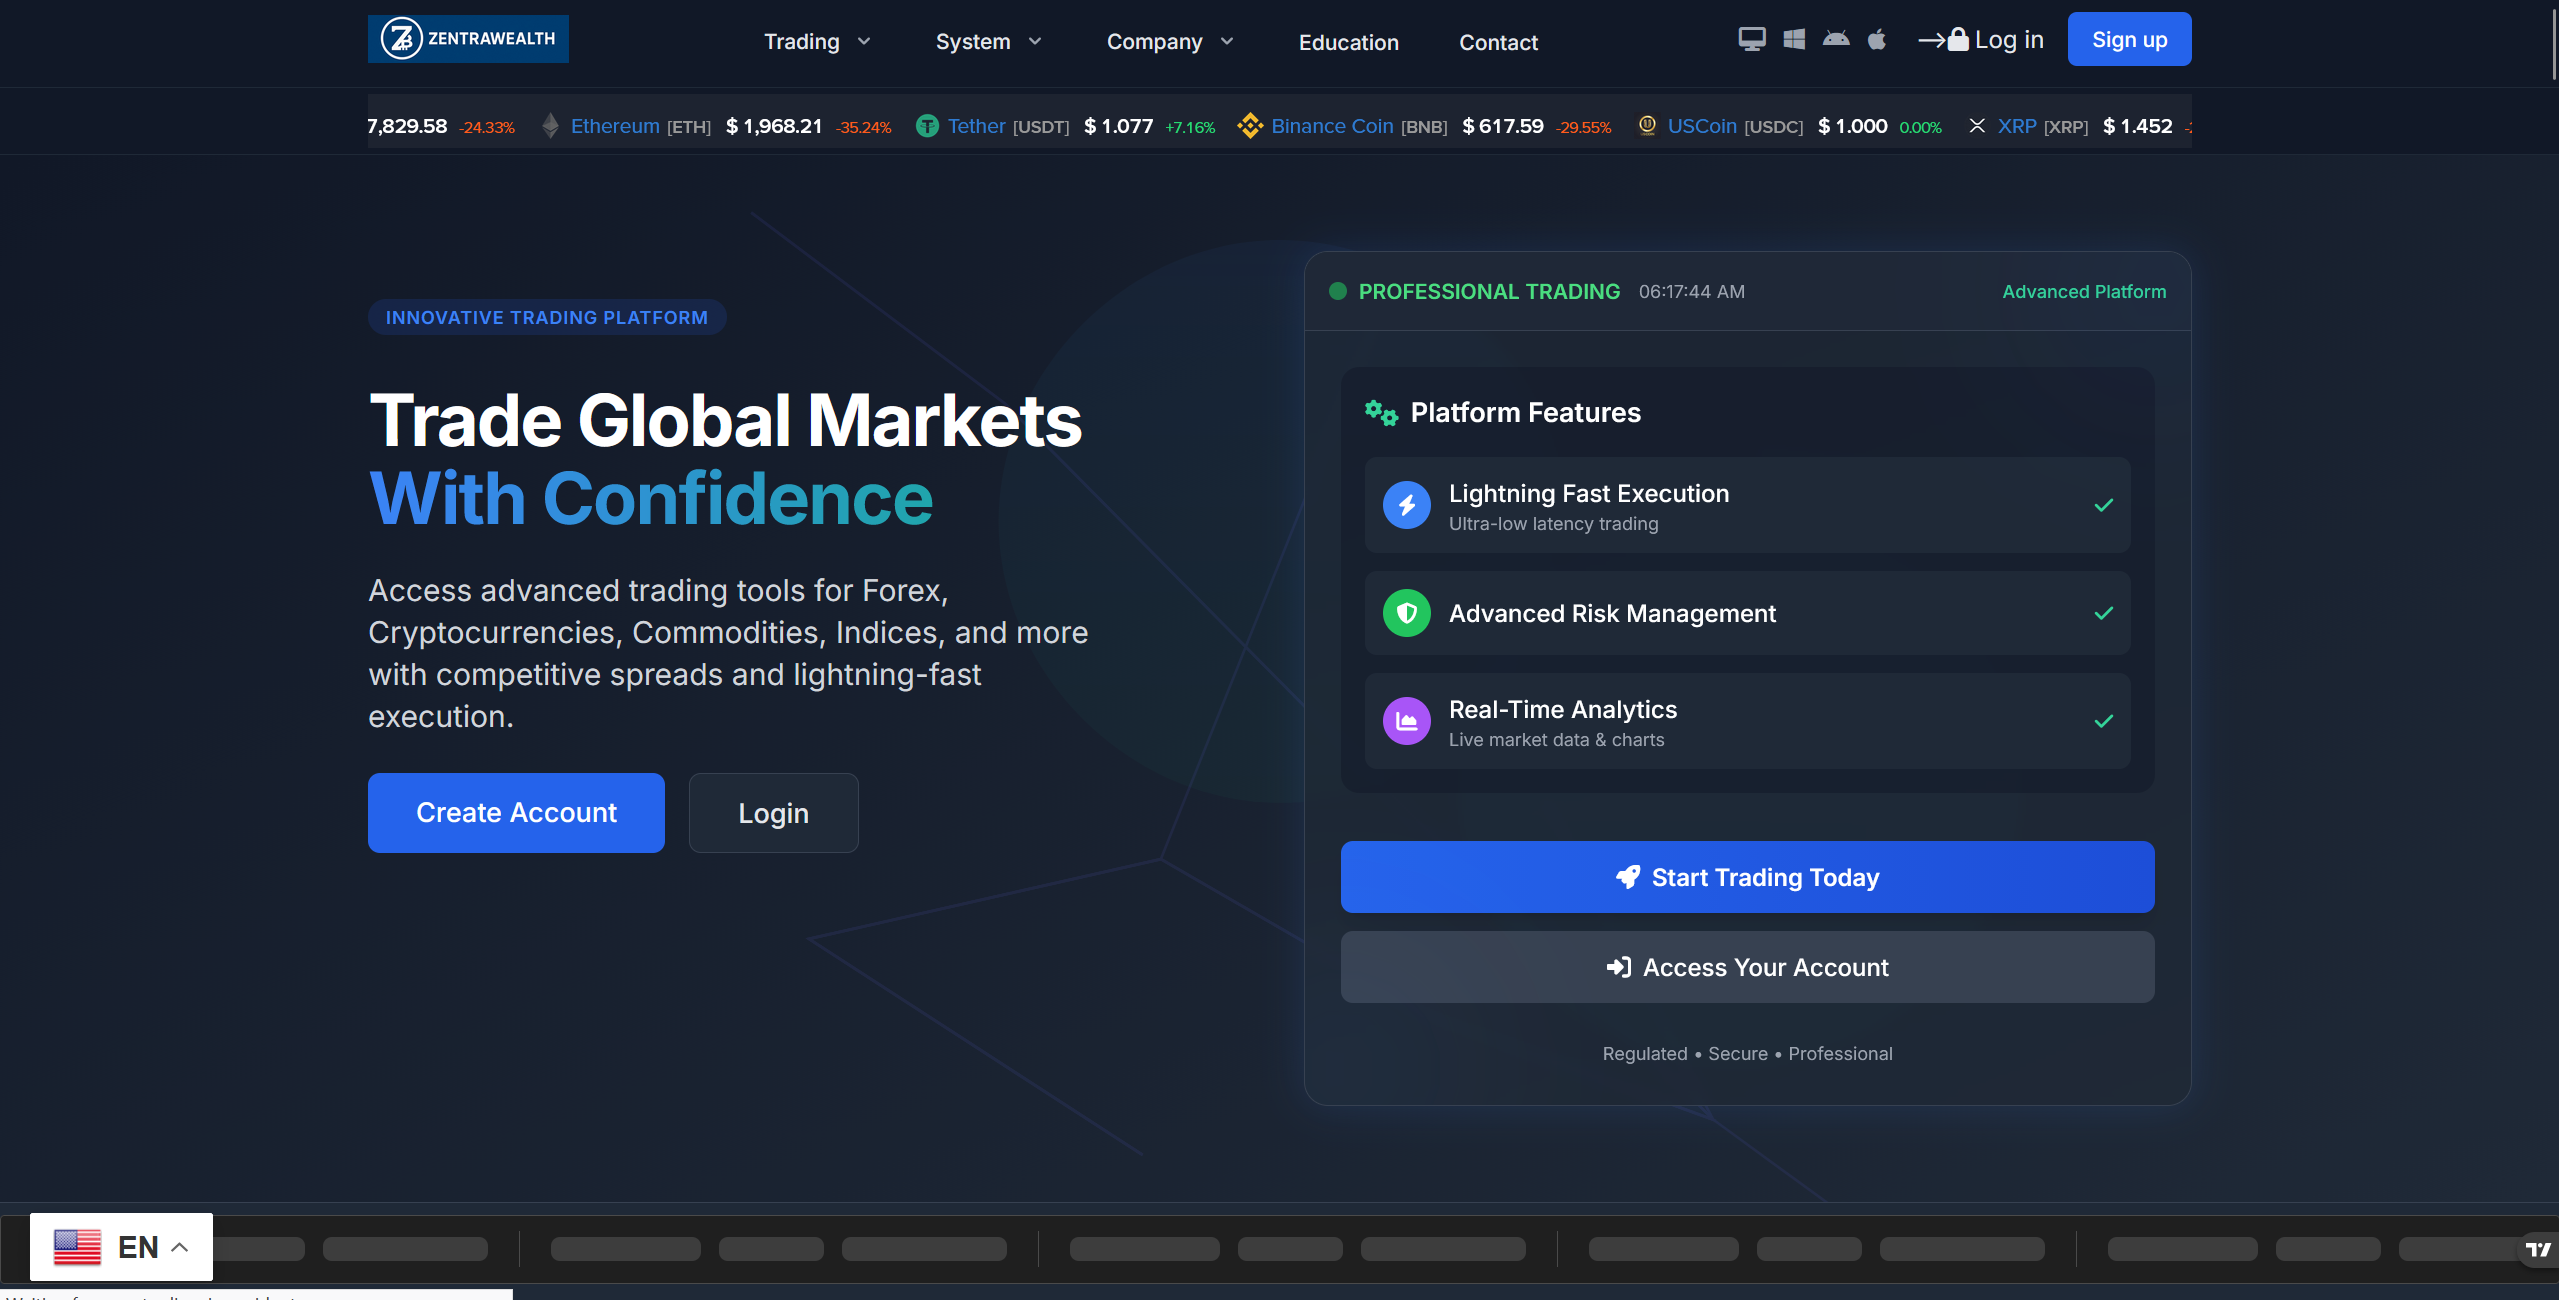This screenshot has width=2559, height=1300.
Task: Click the Advanced Risk Management shield icon
Action: [1406, 613]
